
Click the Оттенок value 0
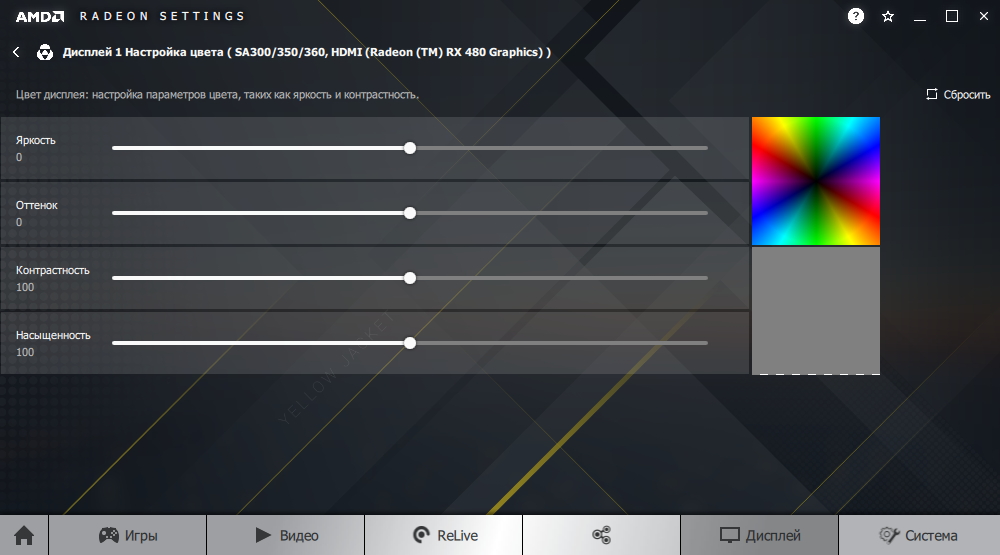(x=19, y=222)
